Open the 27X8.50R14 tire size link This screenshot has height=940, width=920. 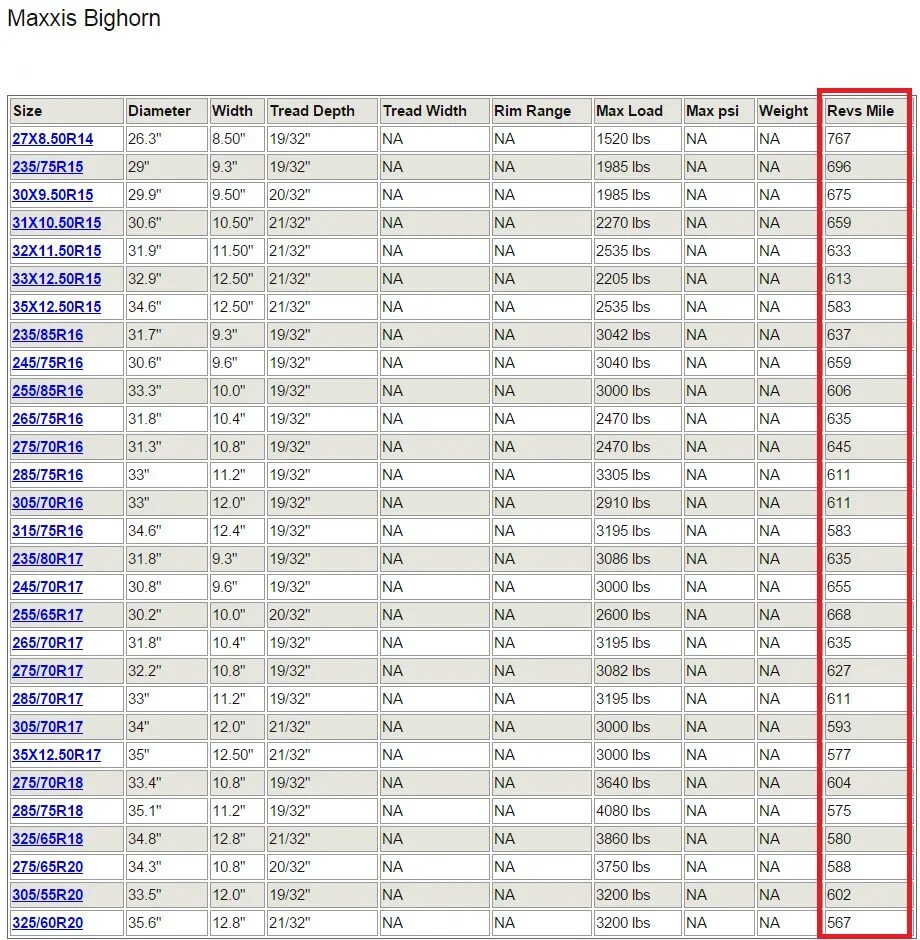click(53, 139)
